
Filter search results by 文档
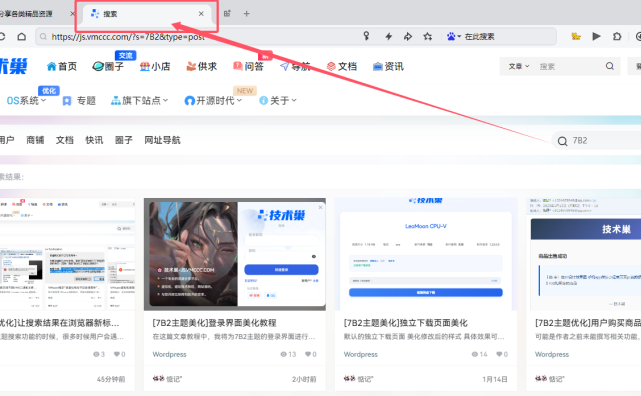(65, 140)
